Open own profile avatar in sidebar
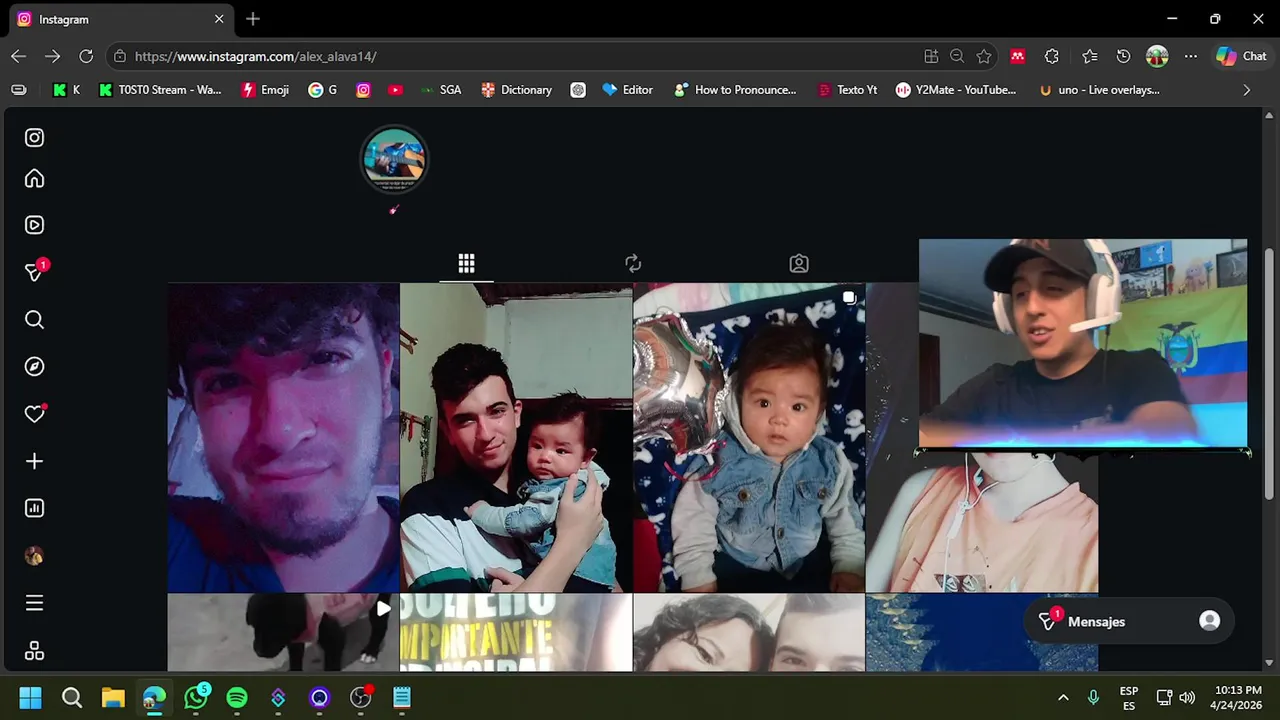 [x=34, y=556]
